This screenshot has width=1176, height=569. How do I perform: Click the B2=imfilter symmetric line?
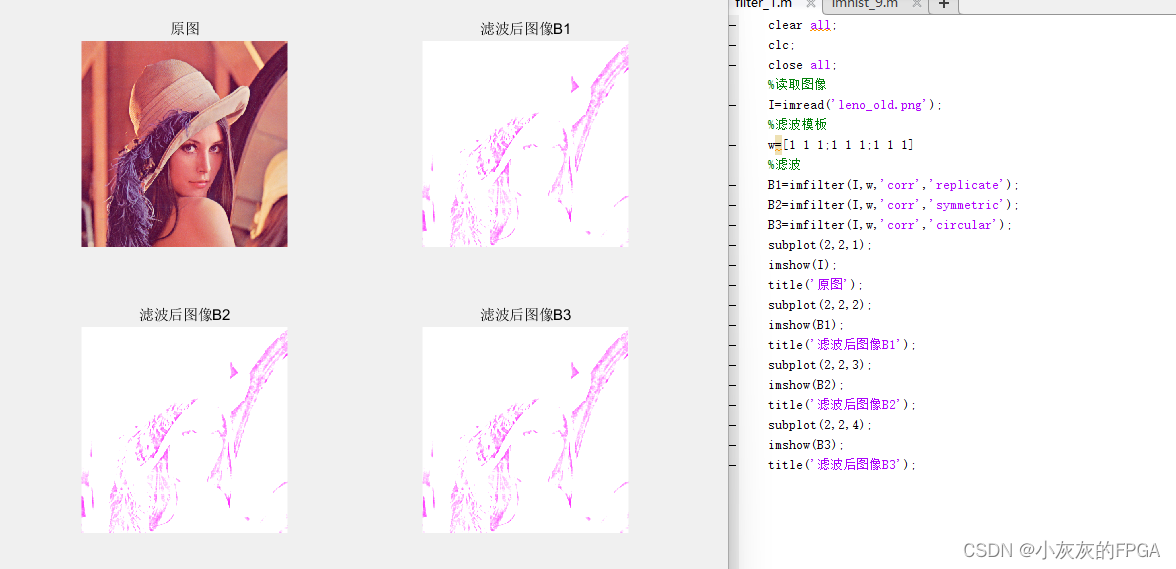point(894,205)
